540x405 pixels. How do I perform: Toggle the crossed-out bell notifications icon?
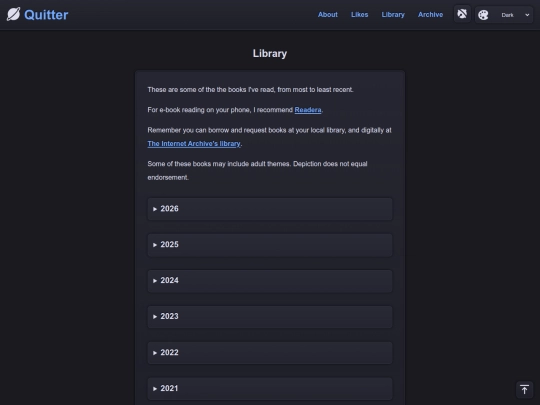[x=462, y=14]
